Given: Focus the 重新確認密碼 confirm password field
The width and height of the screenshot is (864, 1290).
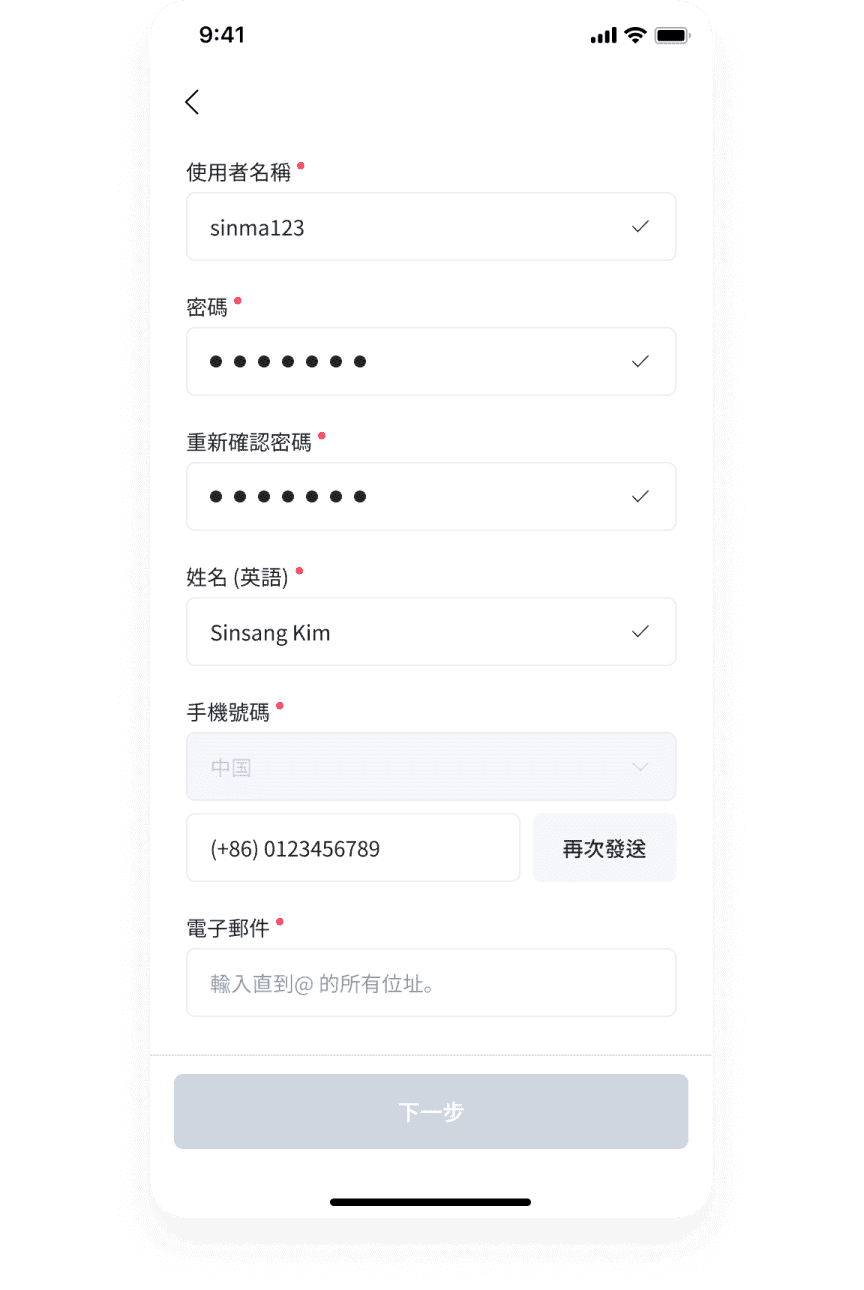Looking at the screenshot, I should (431, 496).
